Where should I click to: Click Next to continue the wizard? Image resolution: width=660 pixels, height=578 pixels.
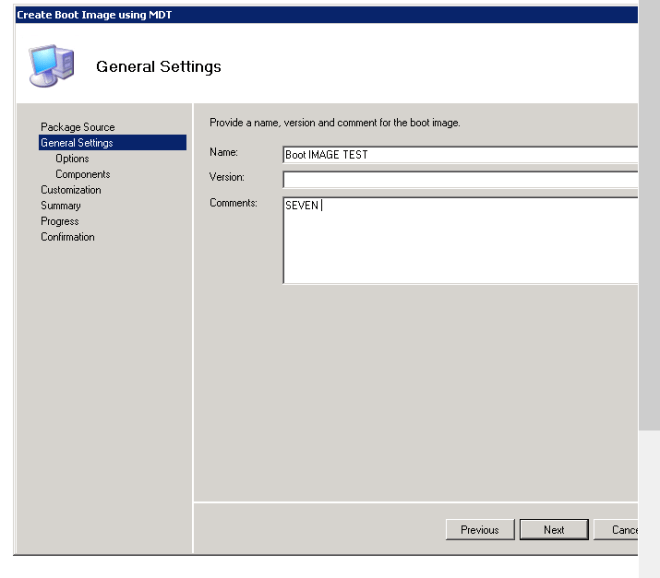pos(554,530)
